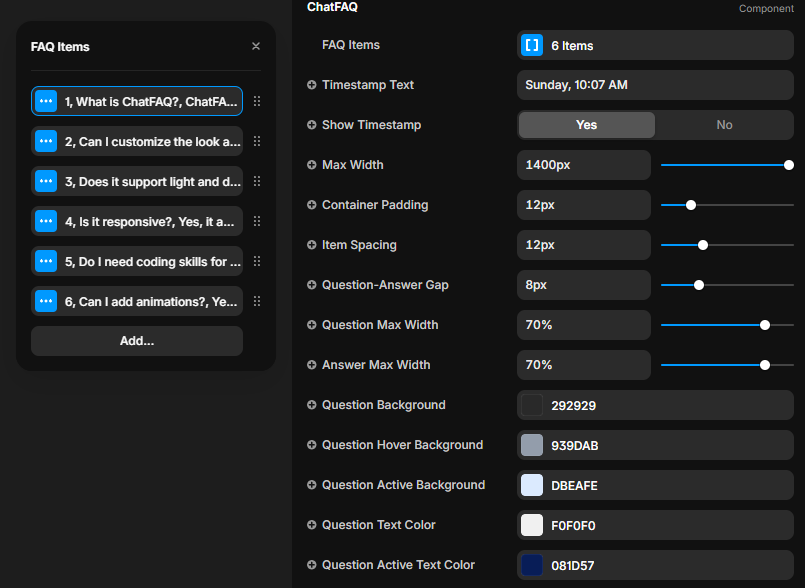805x588 pixels.
Task: Grab the drag handle for FAQ item 2
Action: click(257, 141)
